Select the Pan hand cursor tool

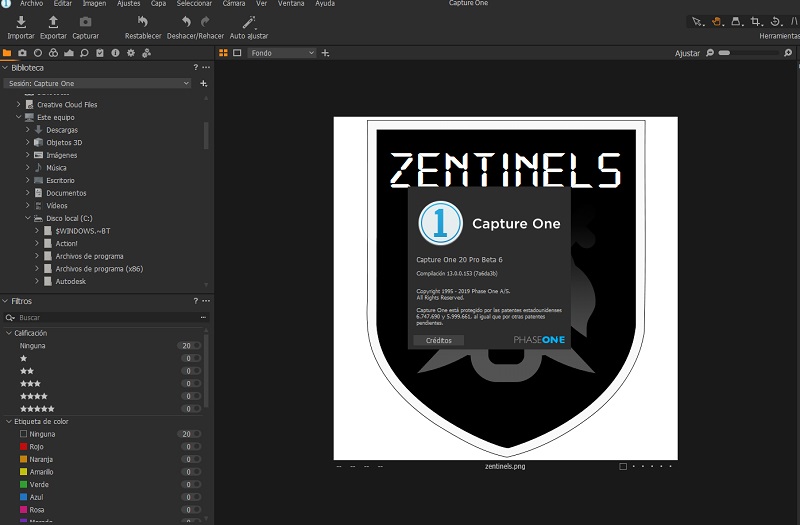coord(717,21)
